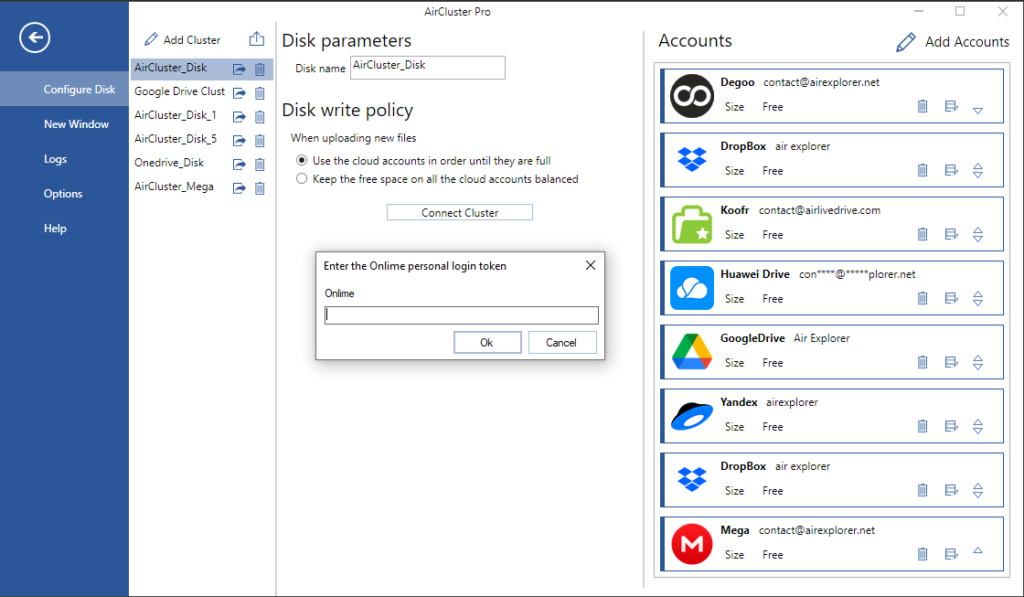Click the back arrow circle icon
The height and width of the screenshot is (597, 1024).
(35, 37)
